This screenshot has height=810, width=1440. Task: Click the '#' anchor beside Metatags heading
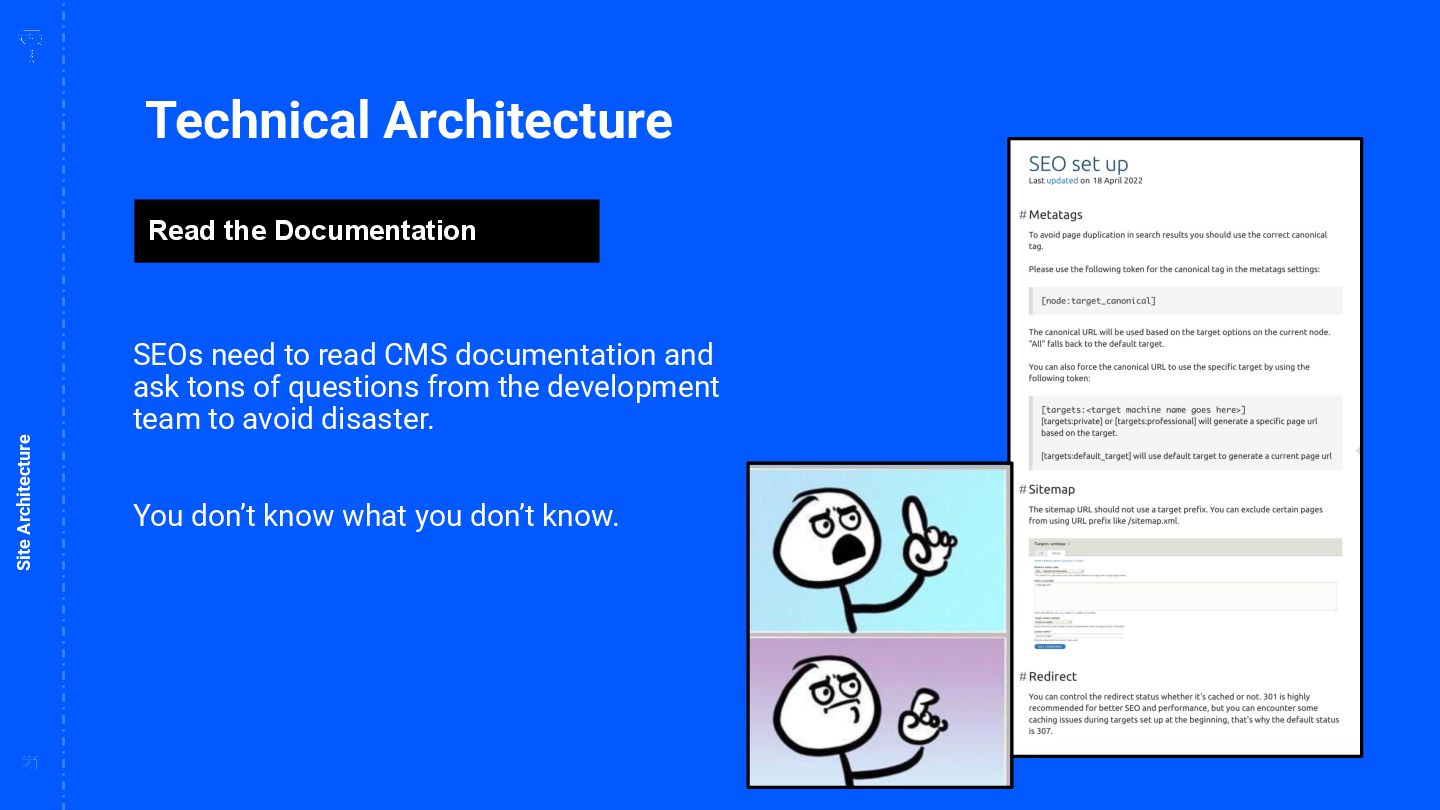point(1023,215)
